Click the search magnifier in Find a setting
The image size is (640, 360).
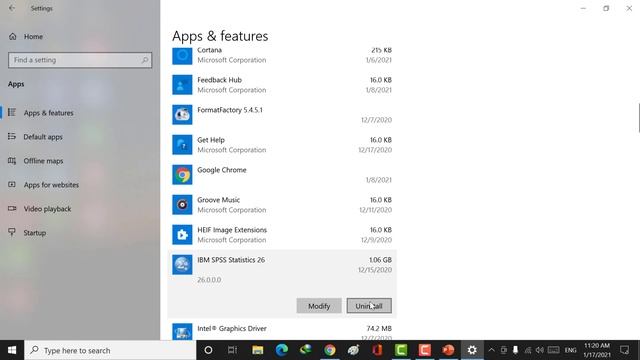point(144,60)
